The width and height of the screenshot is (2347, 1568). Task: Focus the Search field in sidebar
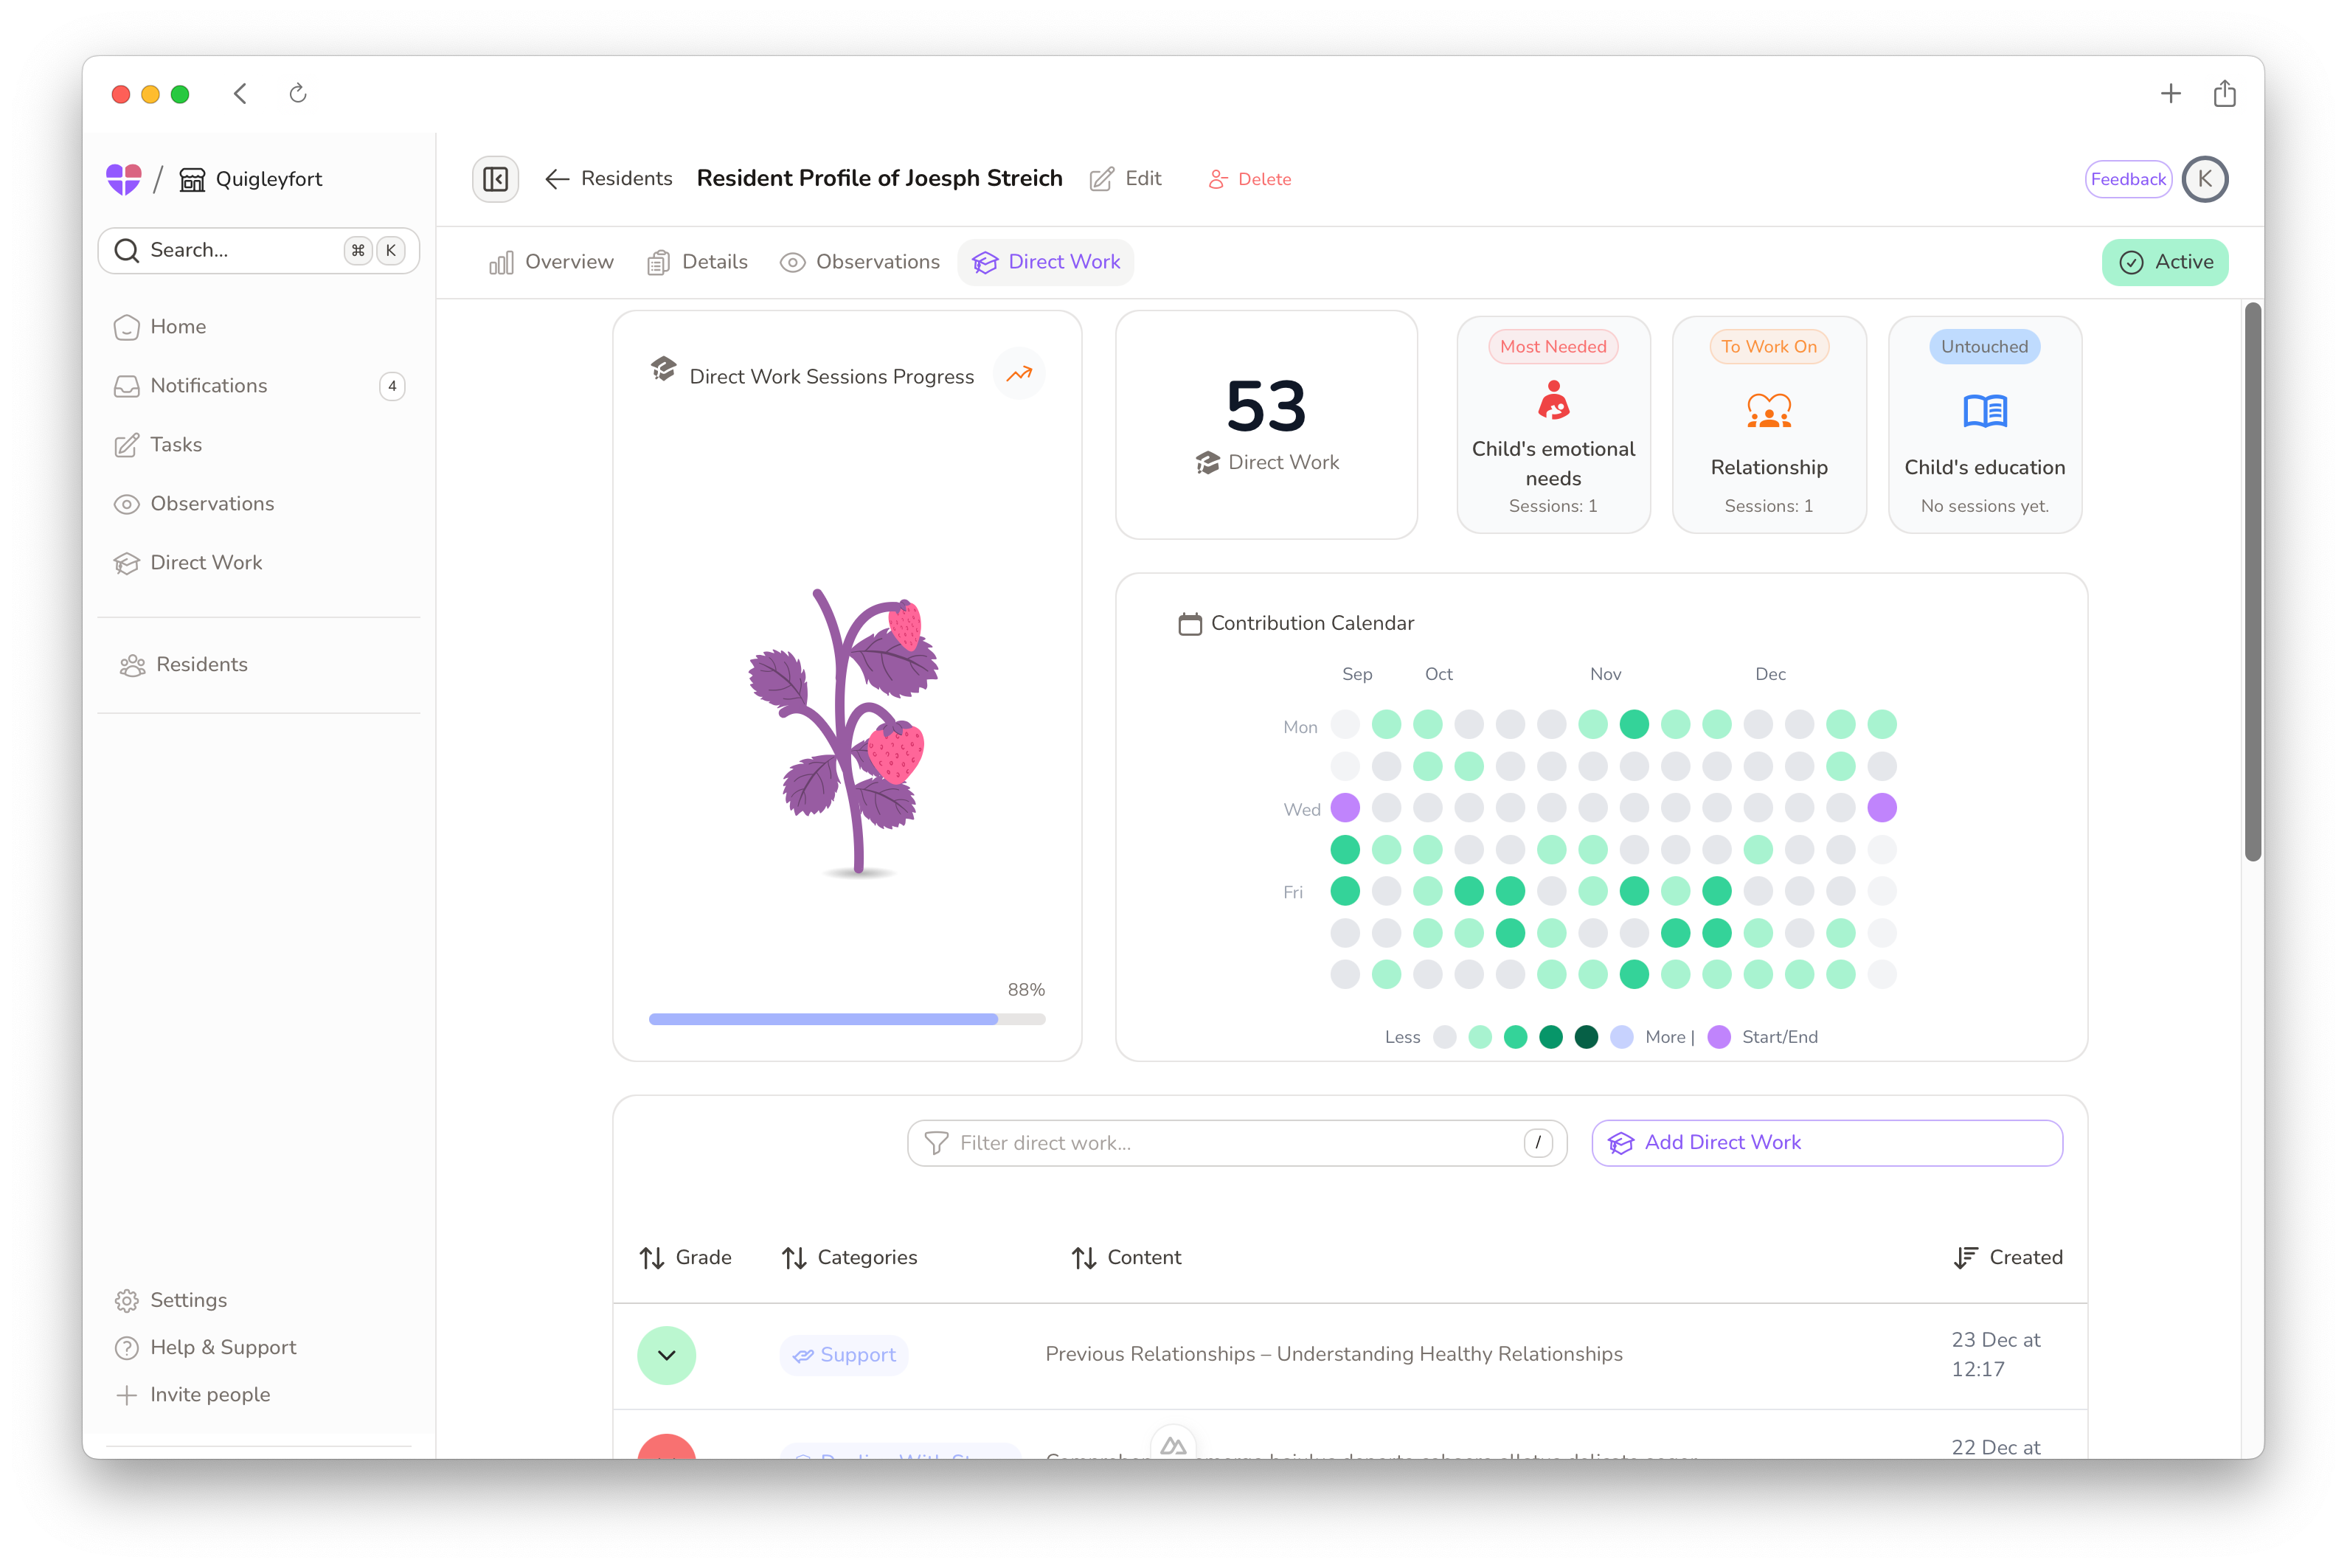pyautogui.click(x=259, y=250)
